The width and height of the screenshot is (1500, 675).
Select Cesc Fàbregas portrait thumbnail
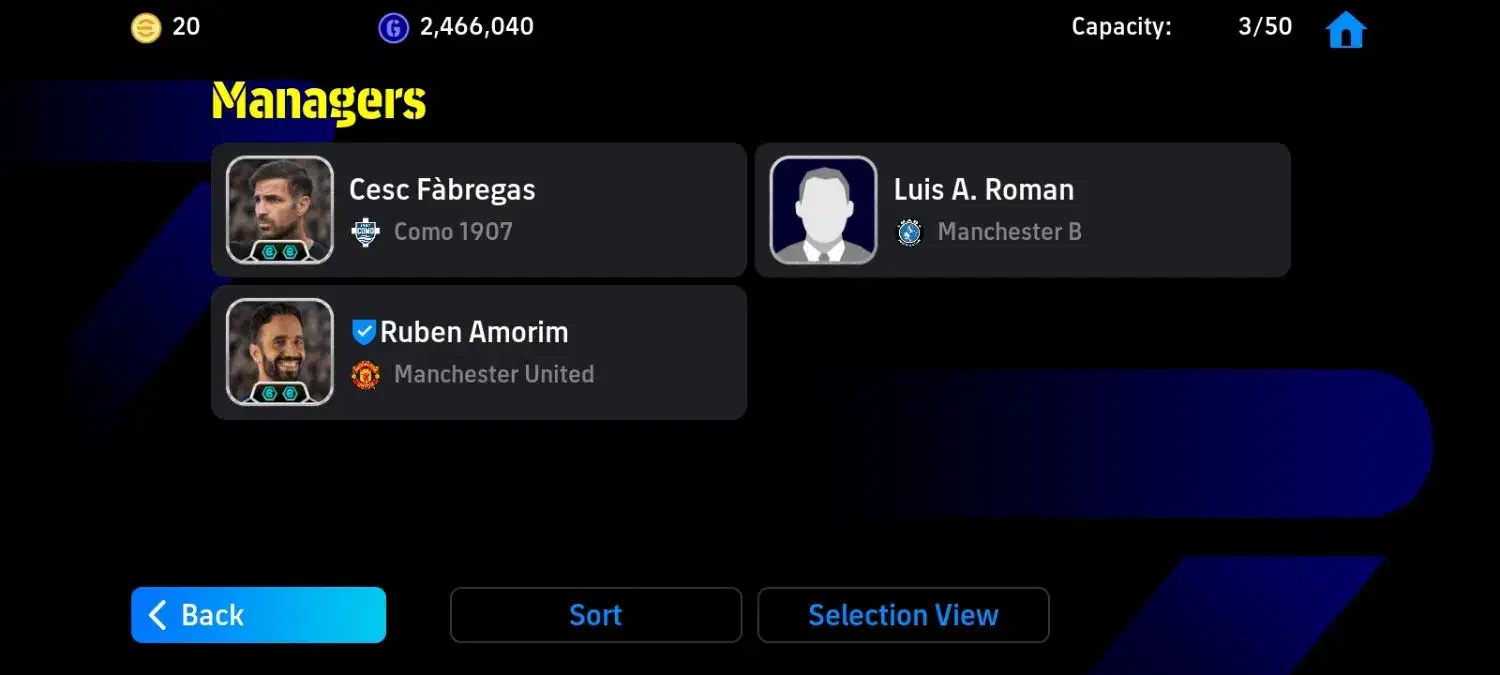pos(280,210)
